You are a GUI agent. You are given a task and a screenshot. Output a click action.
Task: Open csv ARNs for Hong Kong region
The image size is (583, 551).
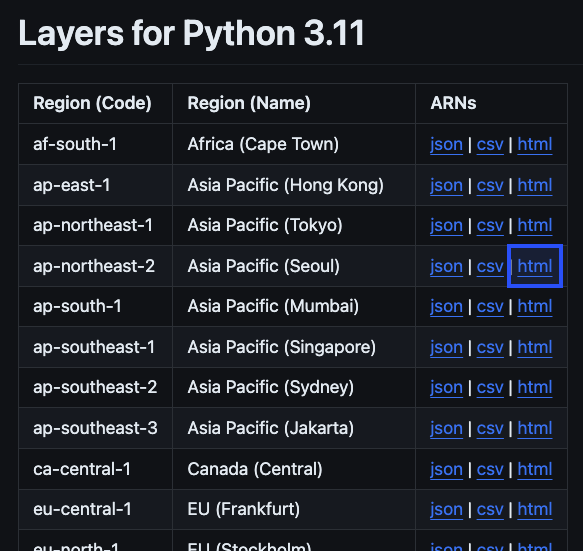click(x=490, y=185)
